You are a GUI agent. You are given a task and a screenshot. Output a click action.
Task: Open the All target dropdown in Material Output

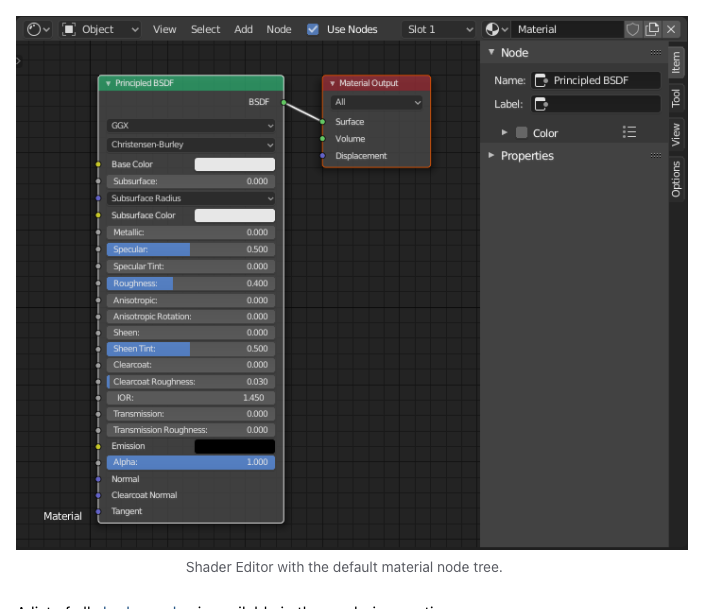click(x=376, y=102)
